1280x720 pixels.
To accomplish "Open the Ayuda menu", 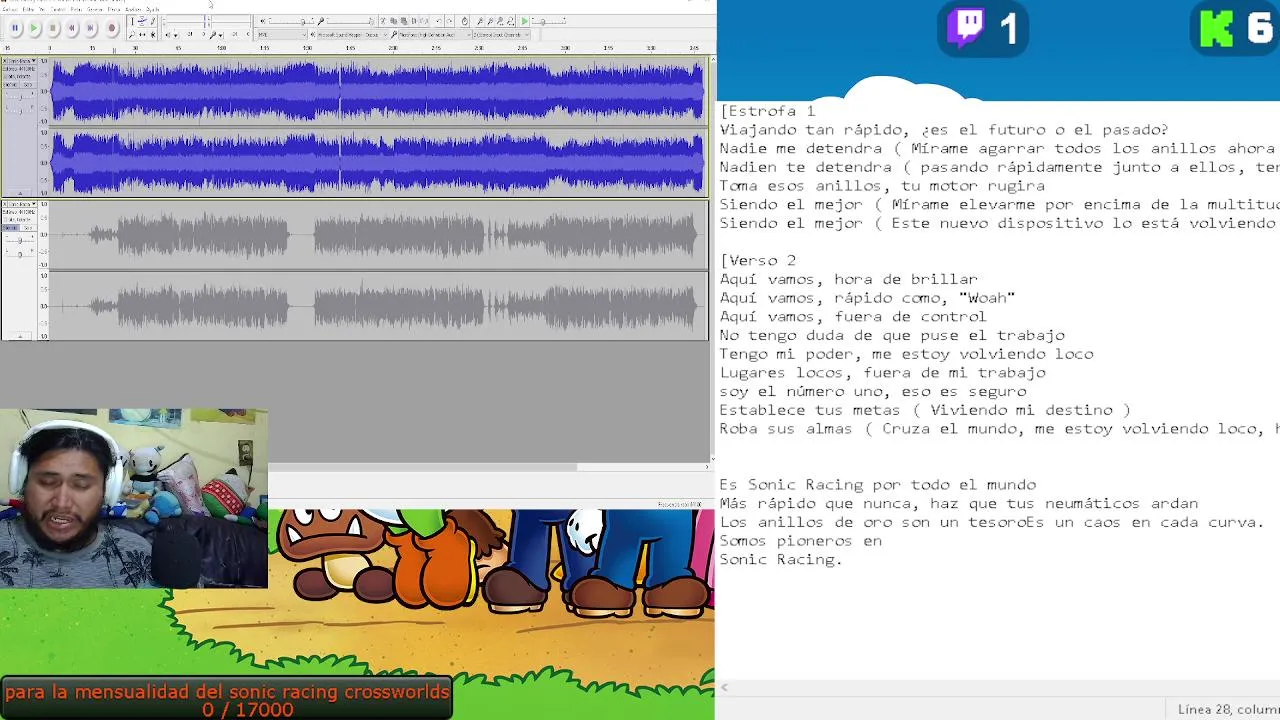I will pos(153,9).
